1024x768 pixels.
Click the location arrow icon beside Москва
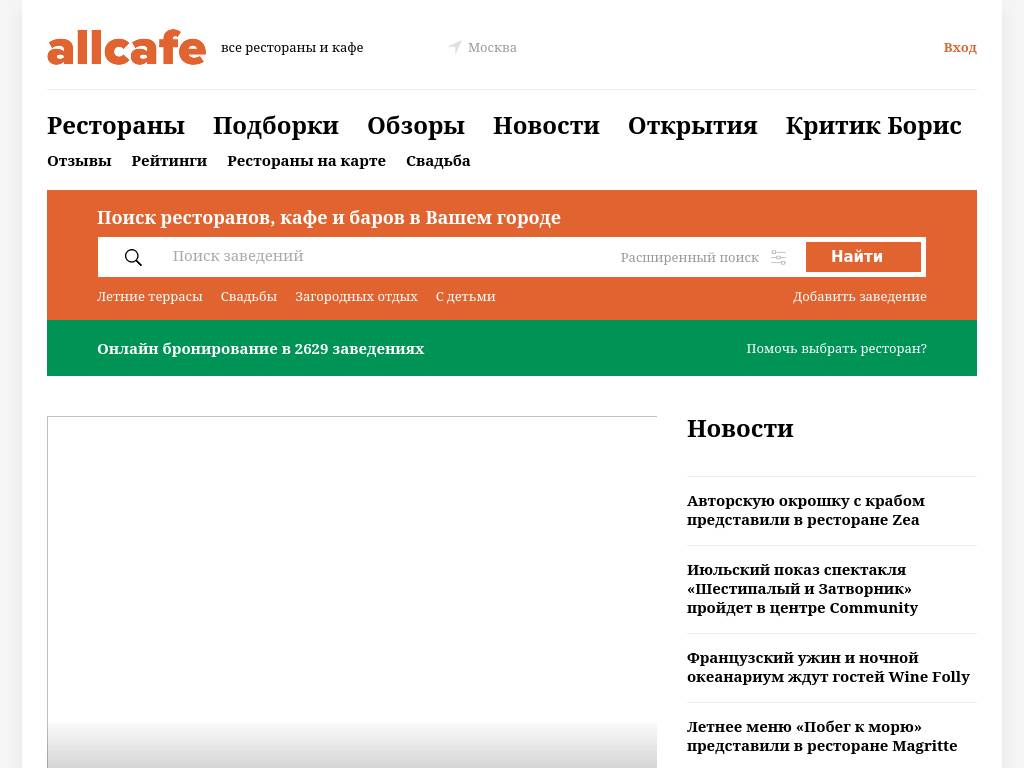(455, 47)
